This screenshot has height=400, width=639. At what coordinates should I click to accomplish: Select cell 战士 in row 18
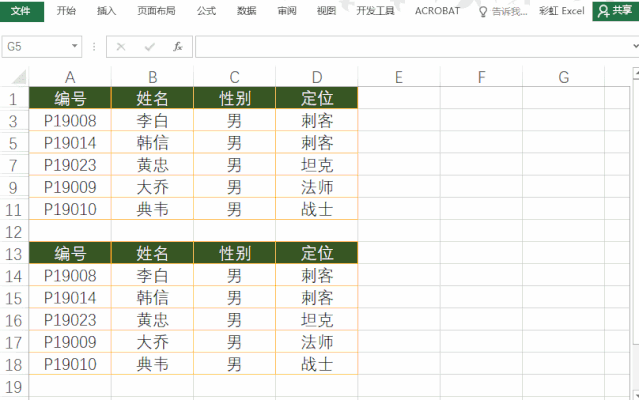(x=317, y=364)
